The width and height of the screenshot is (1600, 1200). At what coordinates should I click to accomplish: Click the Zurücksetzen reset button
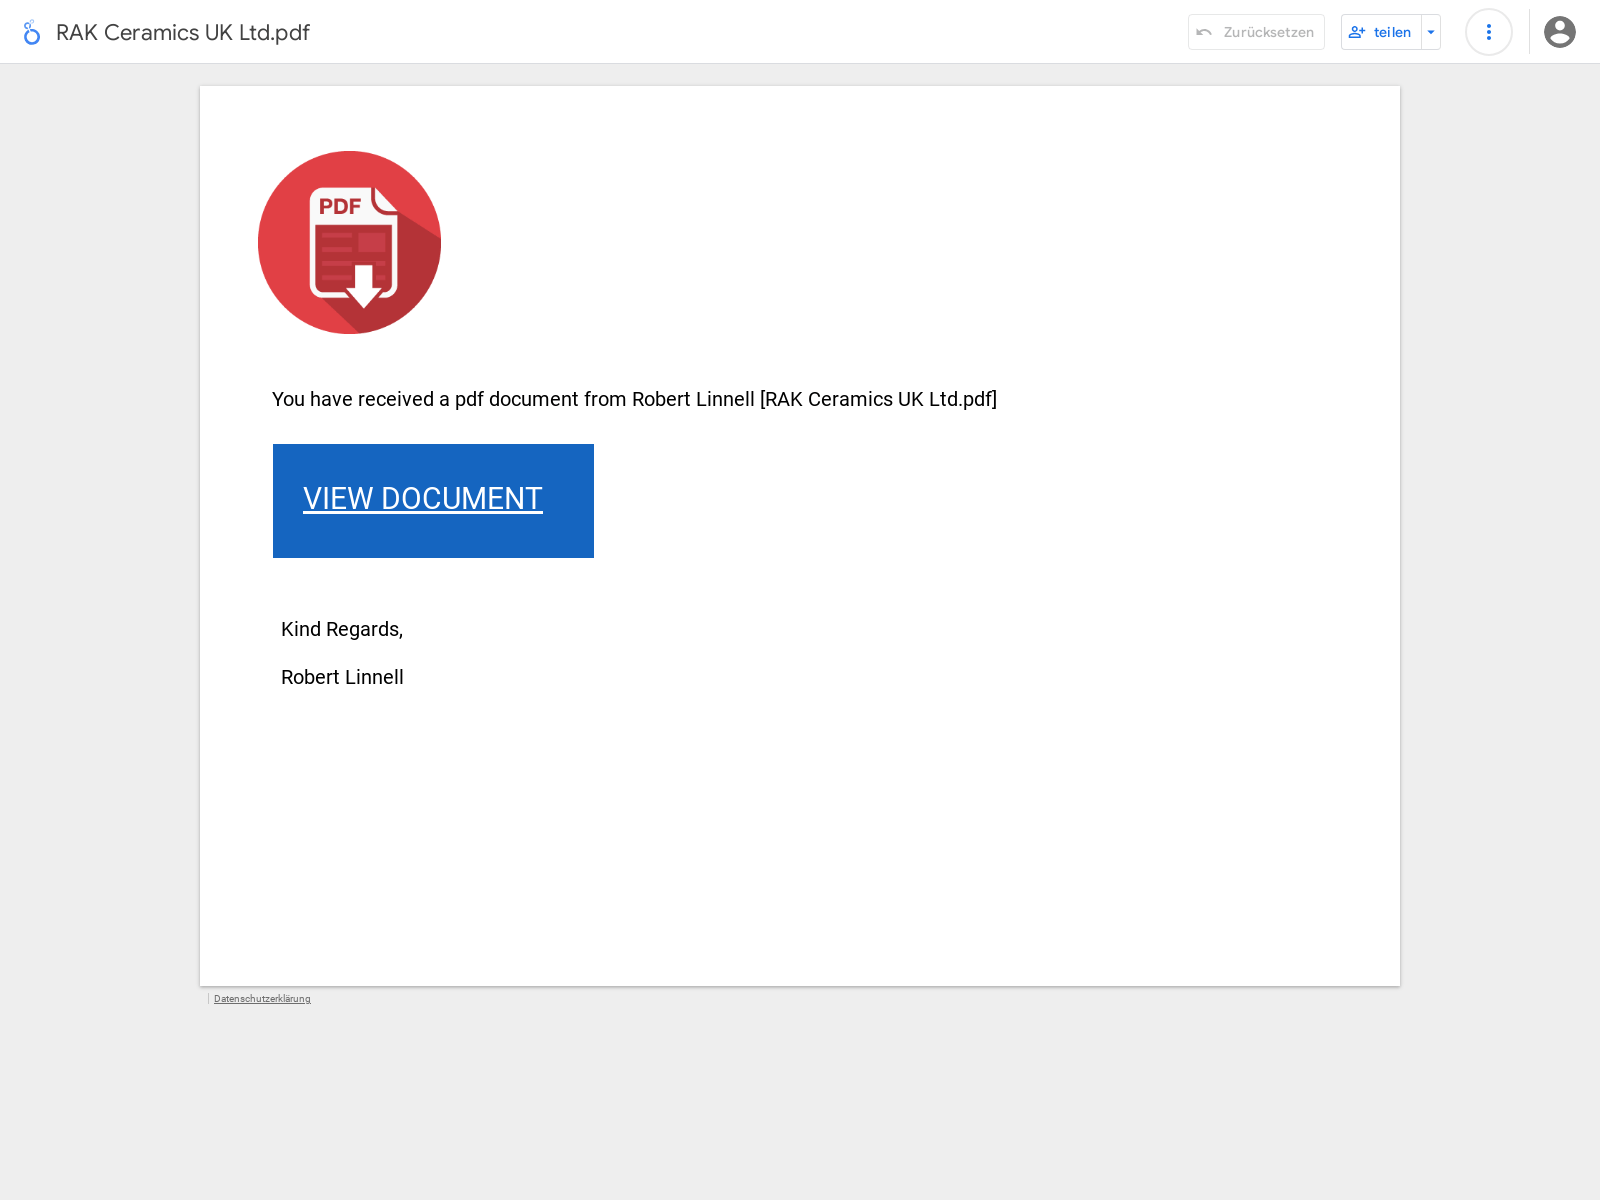(1256, 32)
